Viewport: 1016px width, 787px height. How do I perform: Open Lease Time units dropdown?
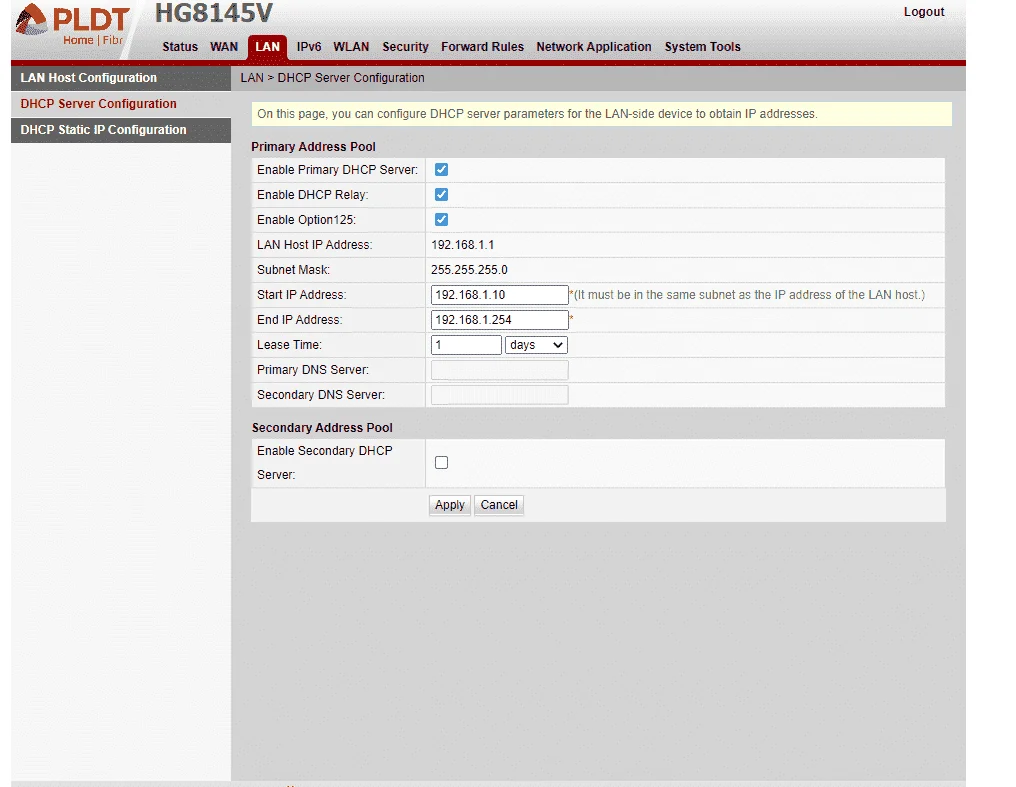pyautogui.click(x=537, y=345)
